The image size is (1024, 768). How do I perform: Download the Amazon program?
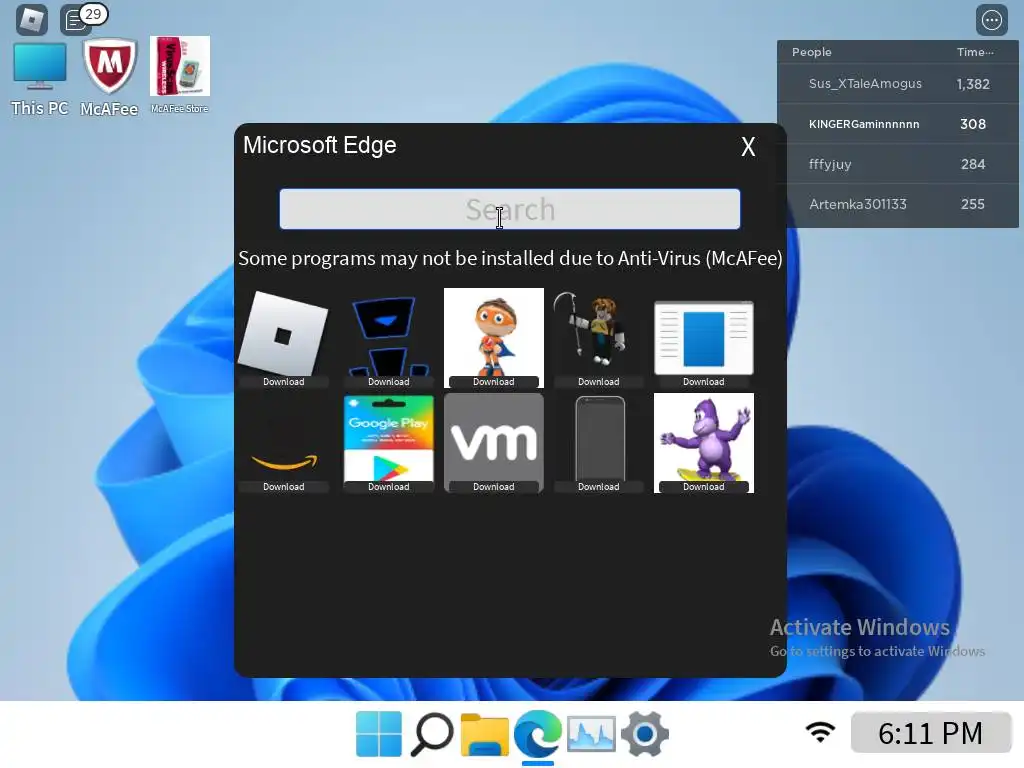point(283,487)
